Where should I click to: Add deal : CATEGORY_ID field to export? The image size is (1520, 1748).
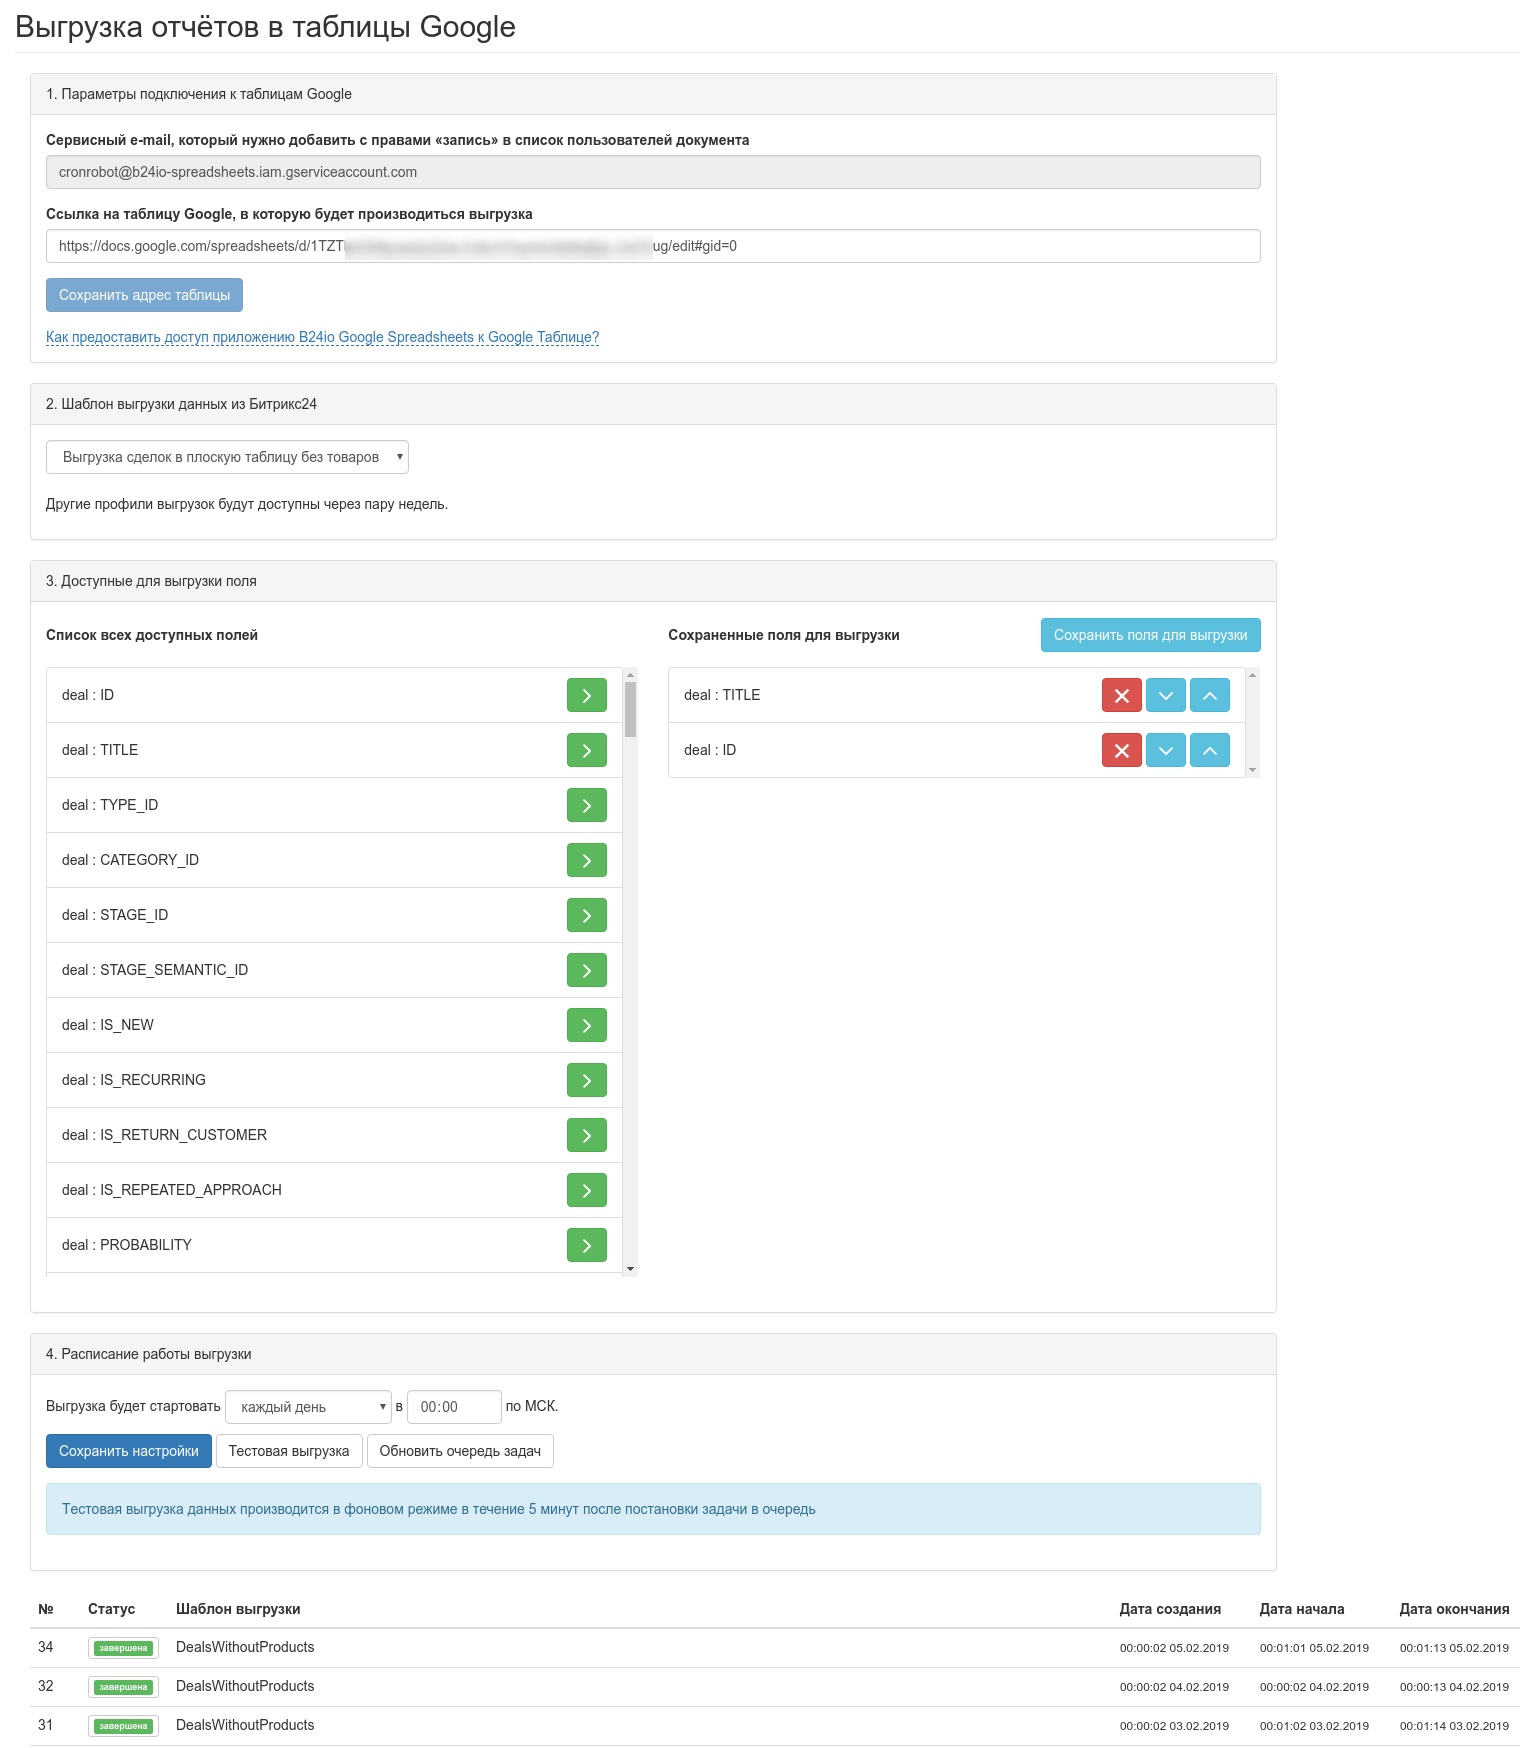pos(586,860)
